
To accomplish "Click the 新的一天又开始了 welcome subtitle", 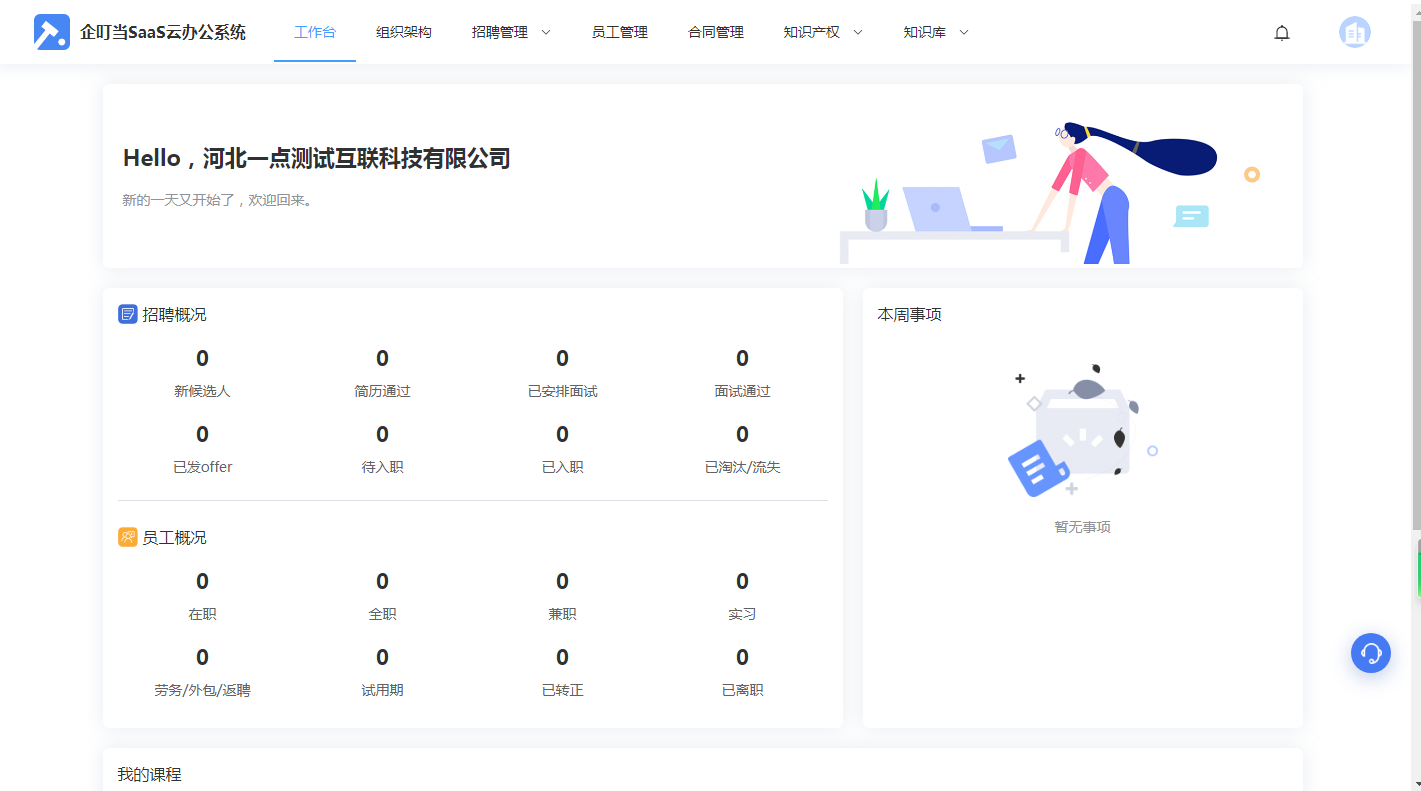I will tap(219, 200).
